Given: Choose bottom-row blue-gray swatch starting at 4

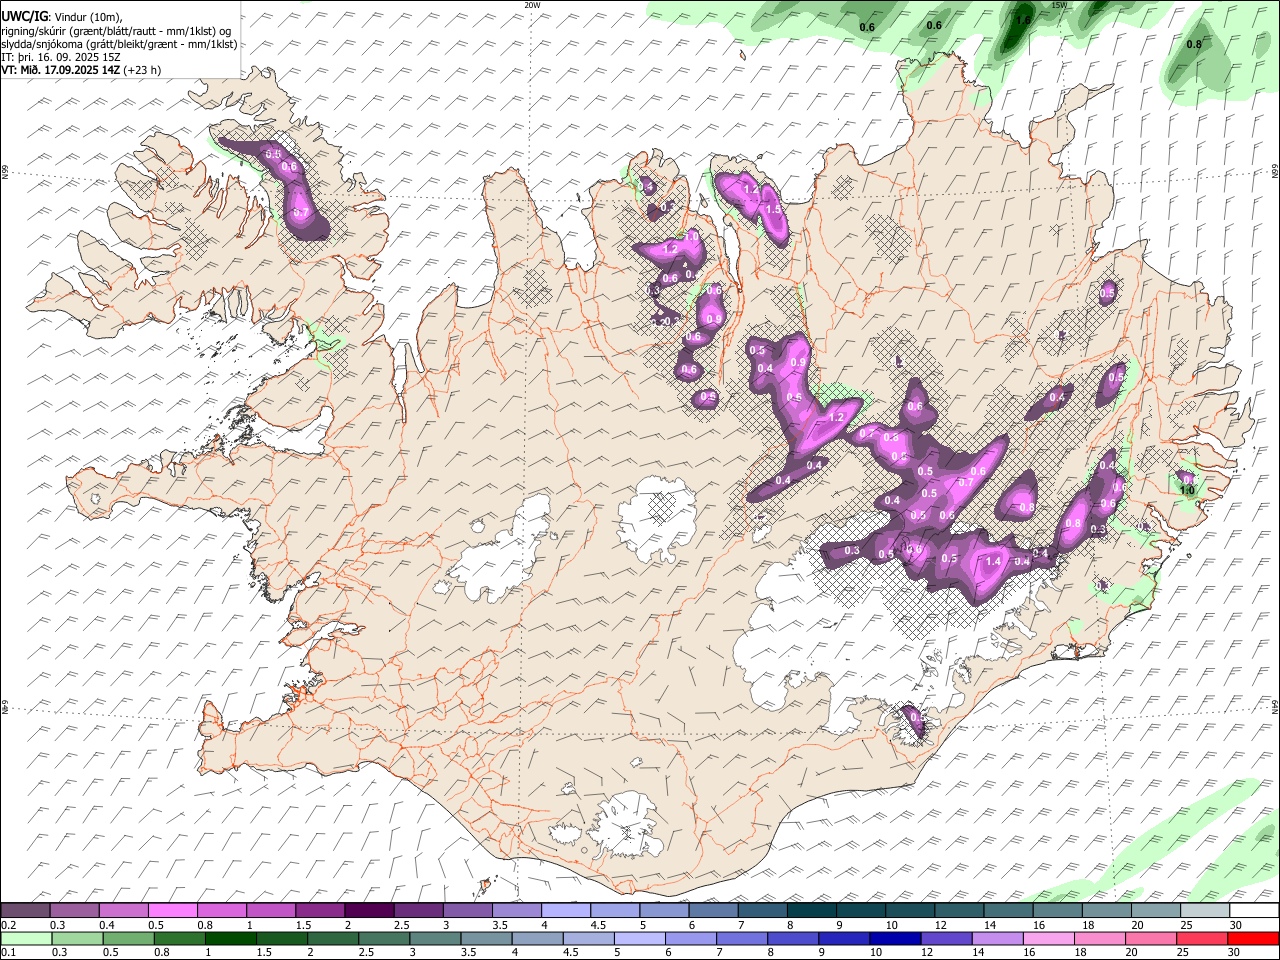Looking at the screenshot, I should pyautogui.click(x=537, y=938).
